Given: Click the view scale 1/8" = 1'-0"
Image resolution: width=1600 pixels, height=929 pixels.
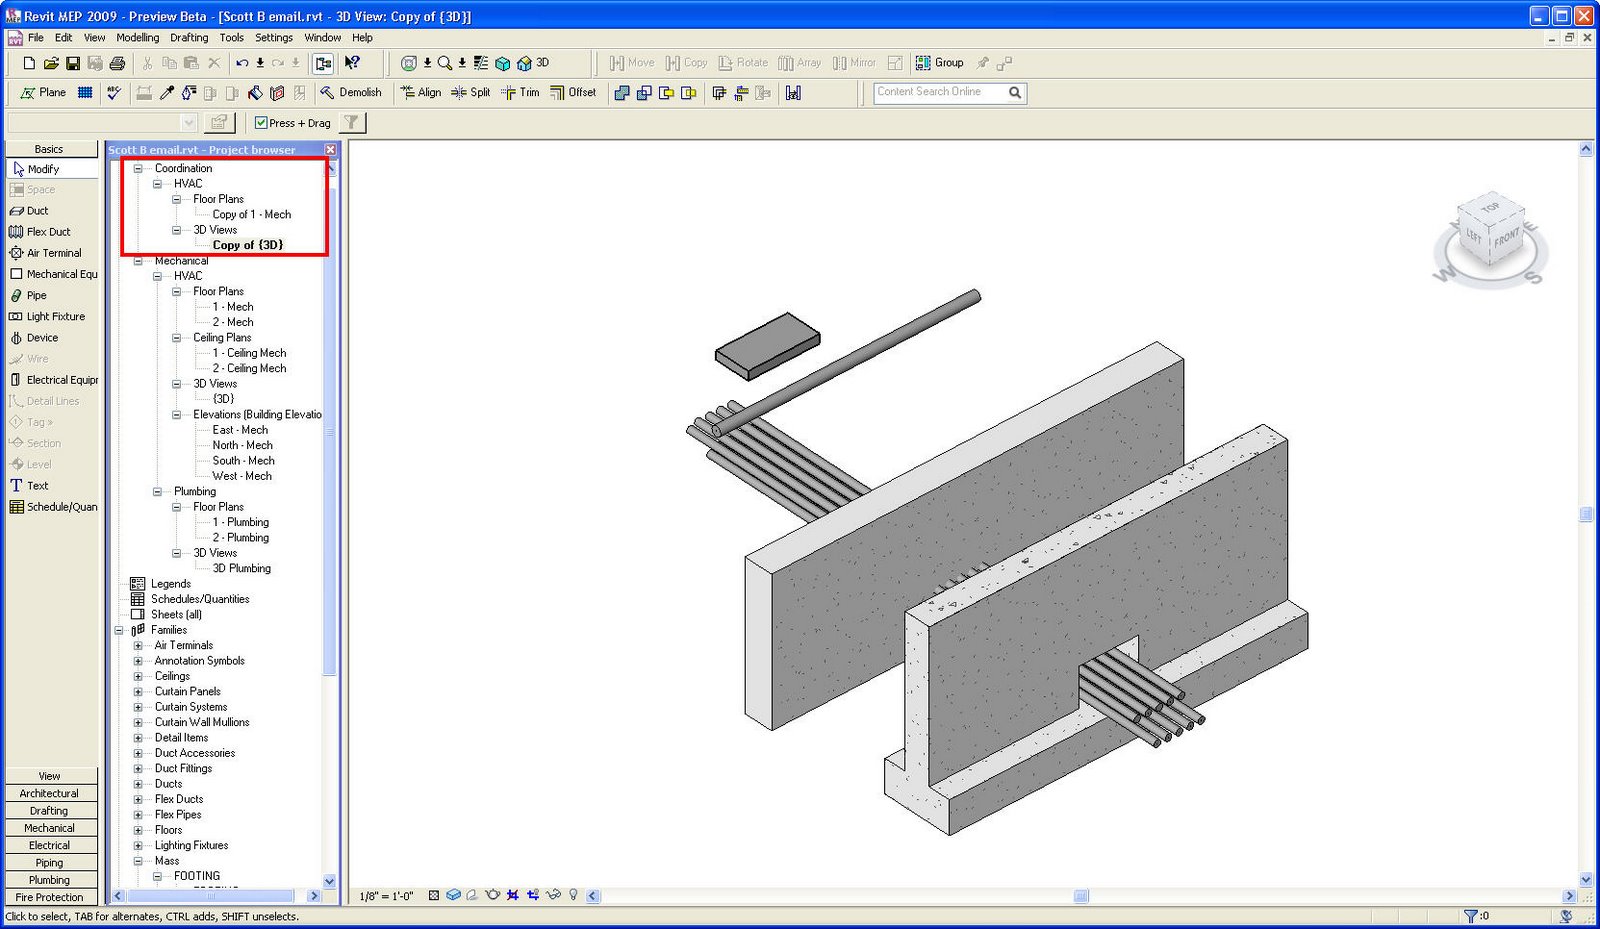Looking at the screenshot, I should tap(386, 896).
